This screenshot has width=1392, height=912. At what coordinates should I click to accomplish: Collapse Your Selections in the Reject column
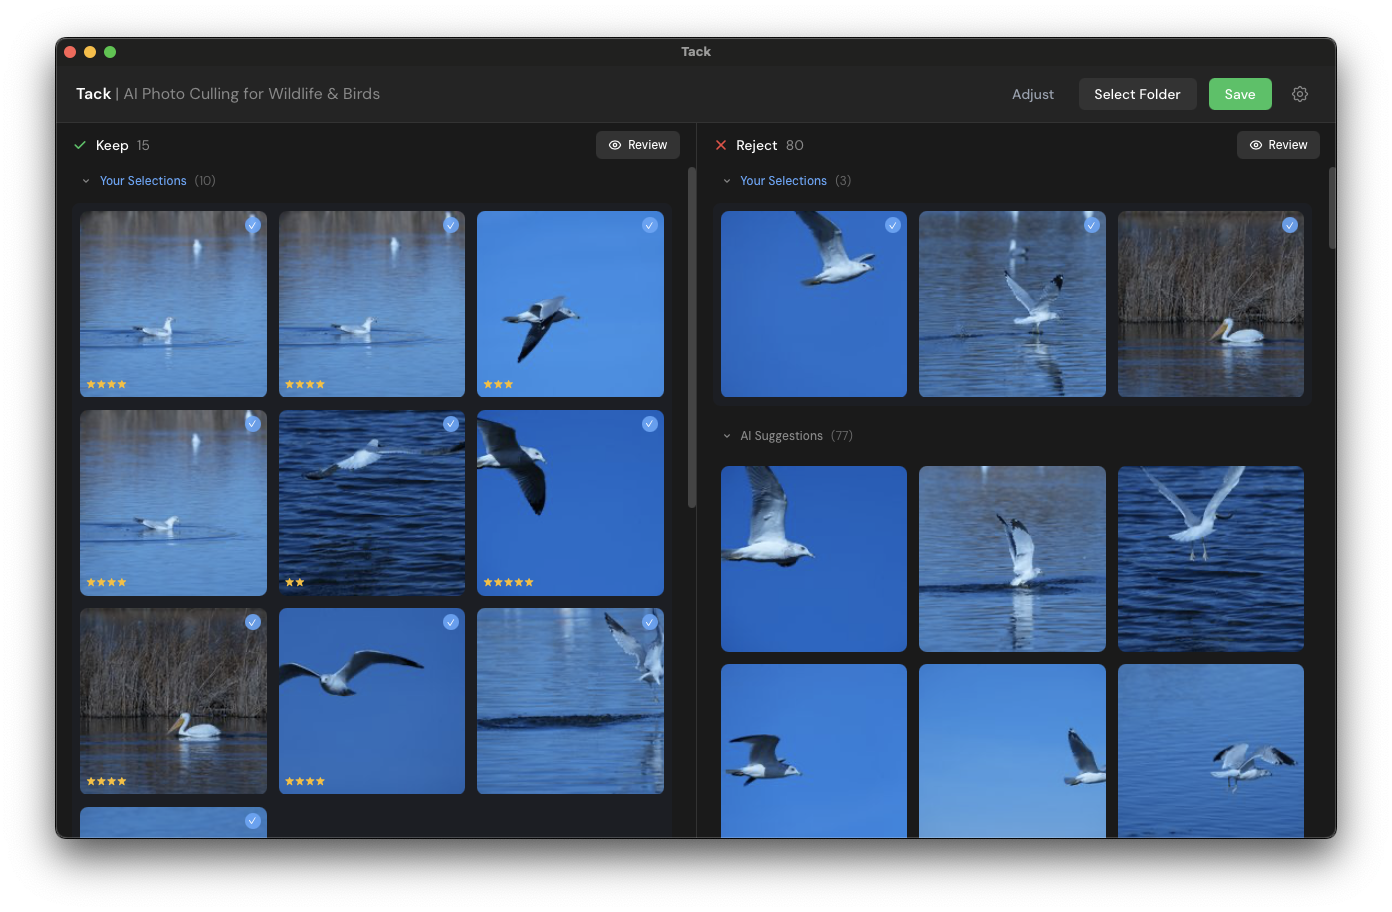[x=726, y=180]
